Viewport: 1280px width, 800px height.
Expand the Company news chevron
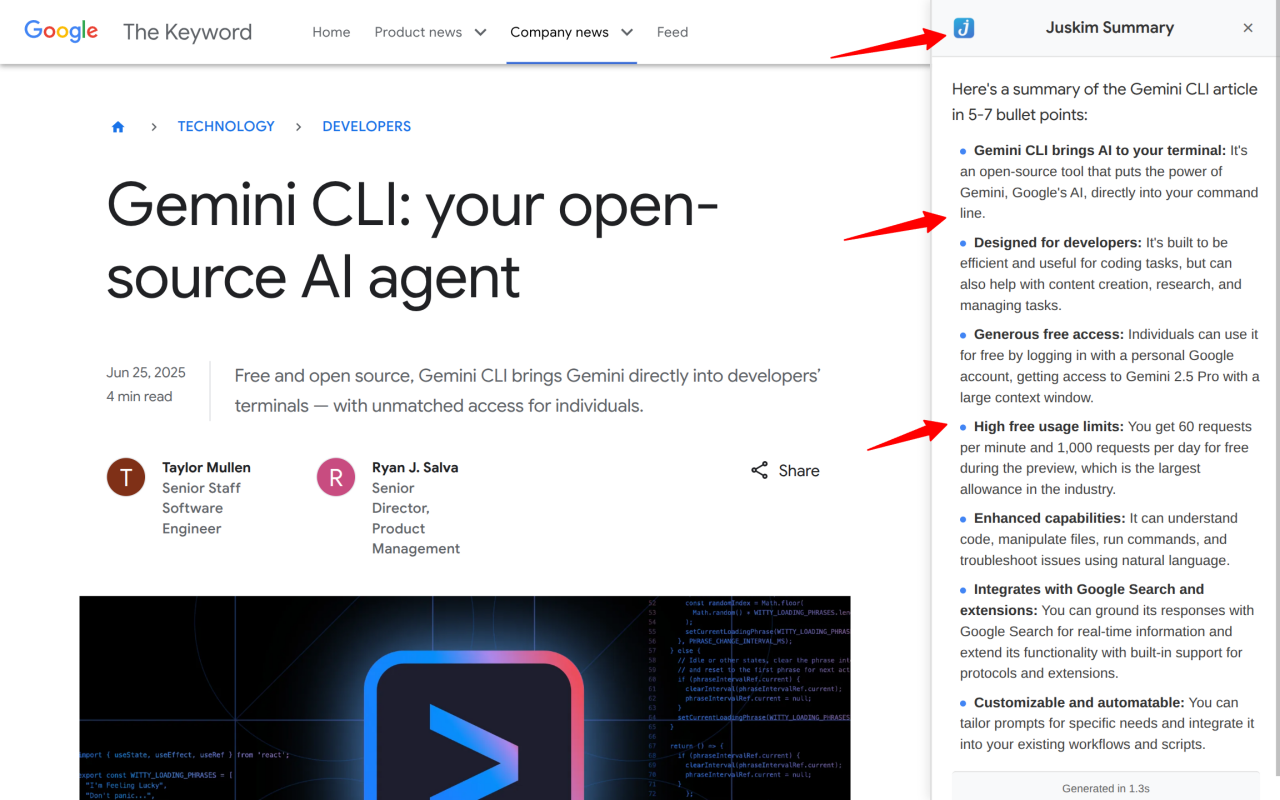tap(627, 32)
